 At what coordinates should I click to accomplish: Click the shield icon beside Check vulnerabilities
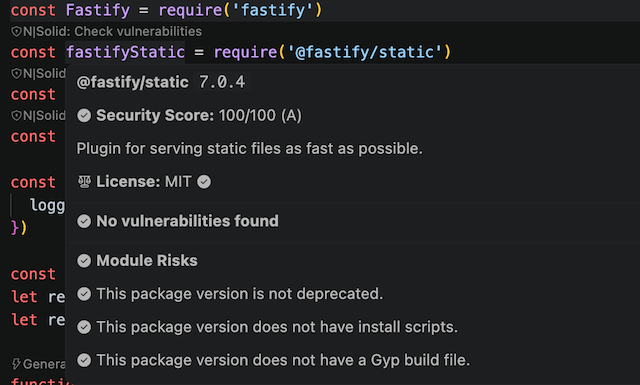tap(16, 31)
